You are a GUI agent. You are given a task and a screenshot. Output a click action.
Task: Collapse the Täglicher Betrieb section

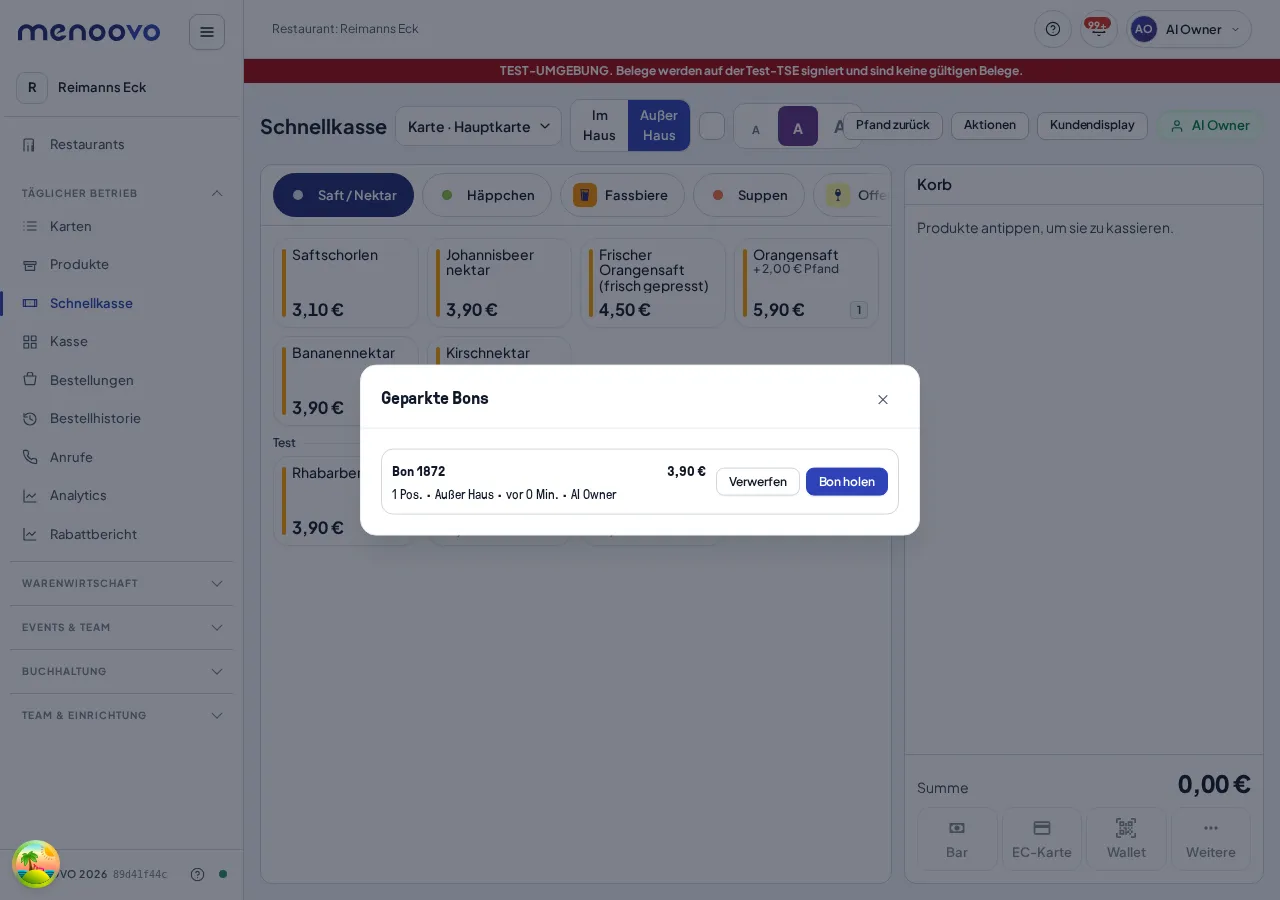(x=121, y=193)
